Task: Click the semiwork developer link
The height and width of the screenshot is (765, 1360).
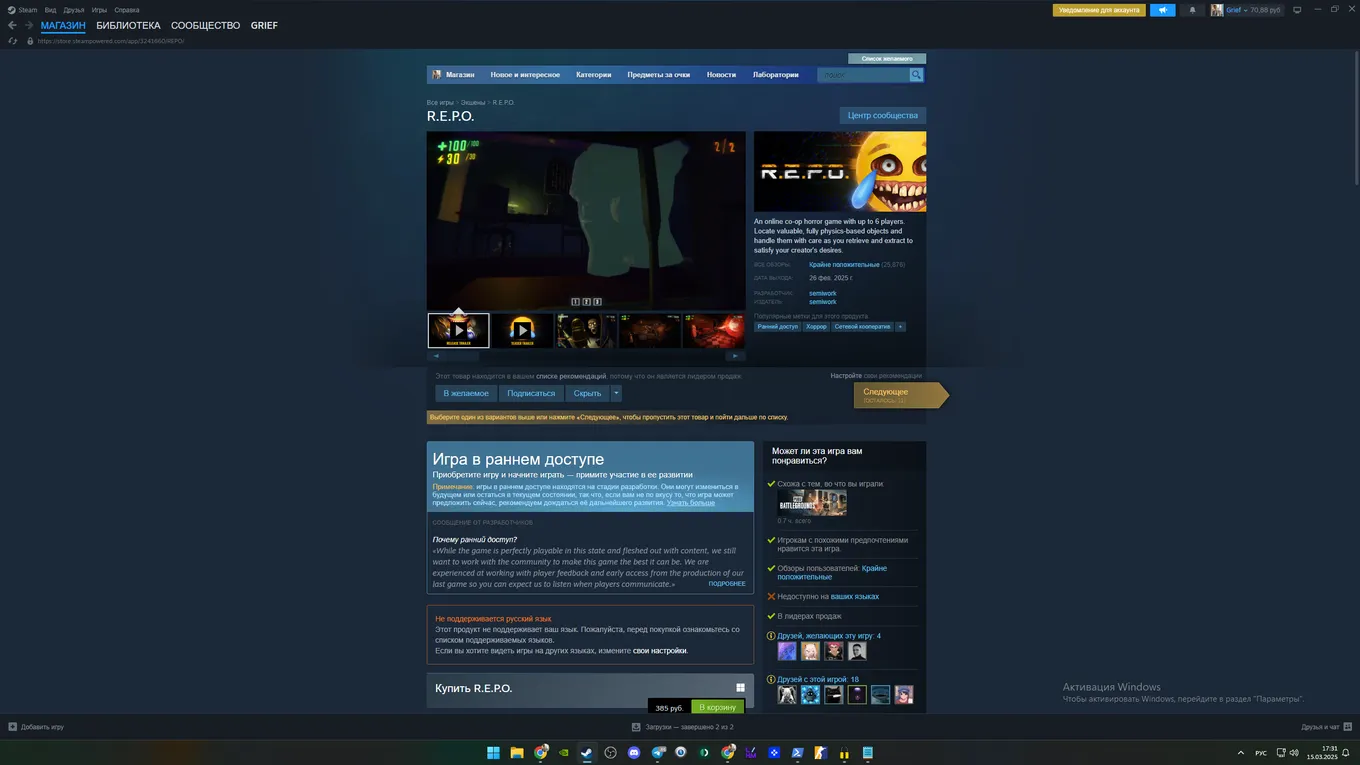Action: pos(823,293)
